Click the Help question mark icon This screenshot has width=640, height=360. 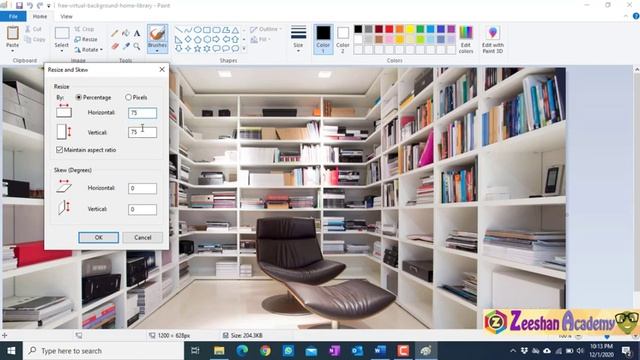tap(636, 16)
